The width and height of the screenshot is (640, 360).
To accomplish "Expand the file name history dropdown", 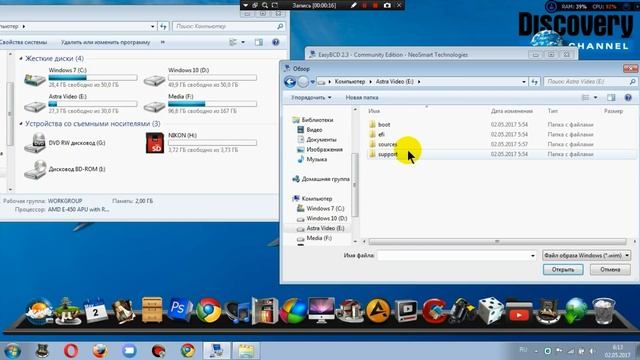I will [x=532, y=256].
